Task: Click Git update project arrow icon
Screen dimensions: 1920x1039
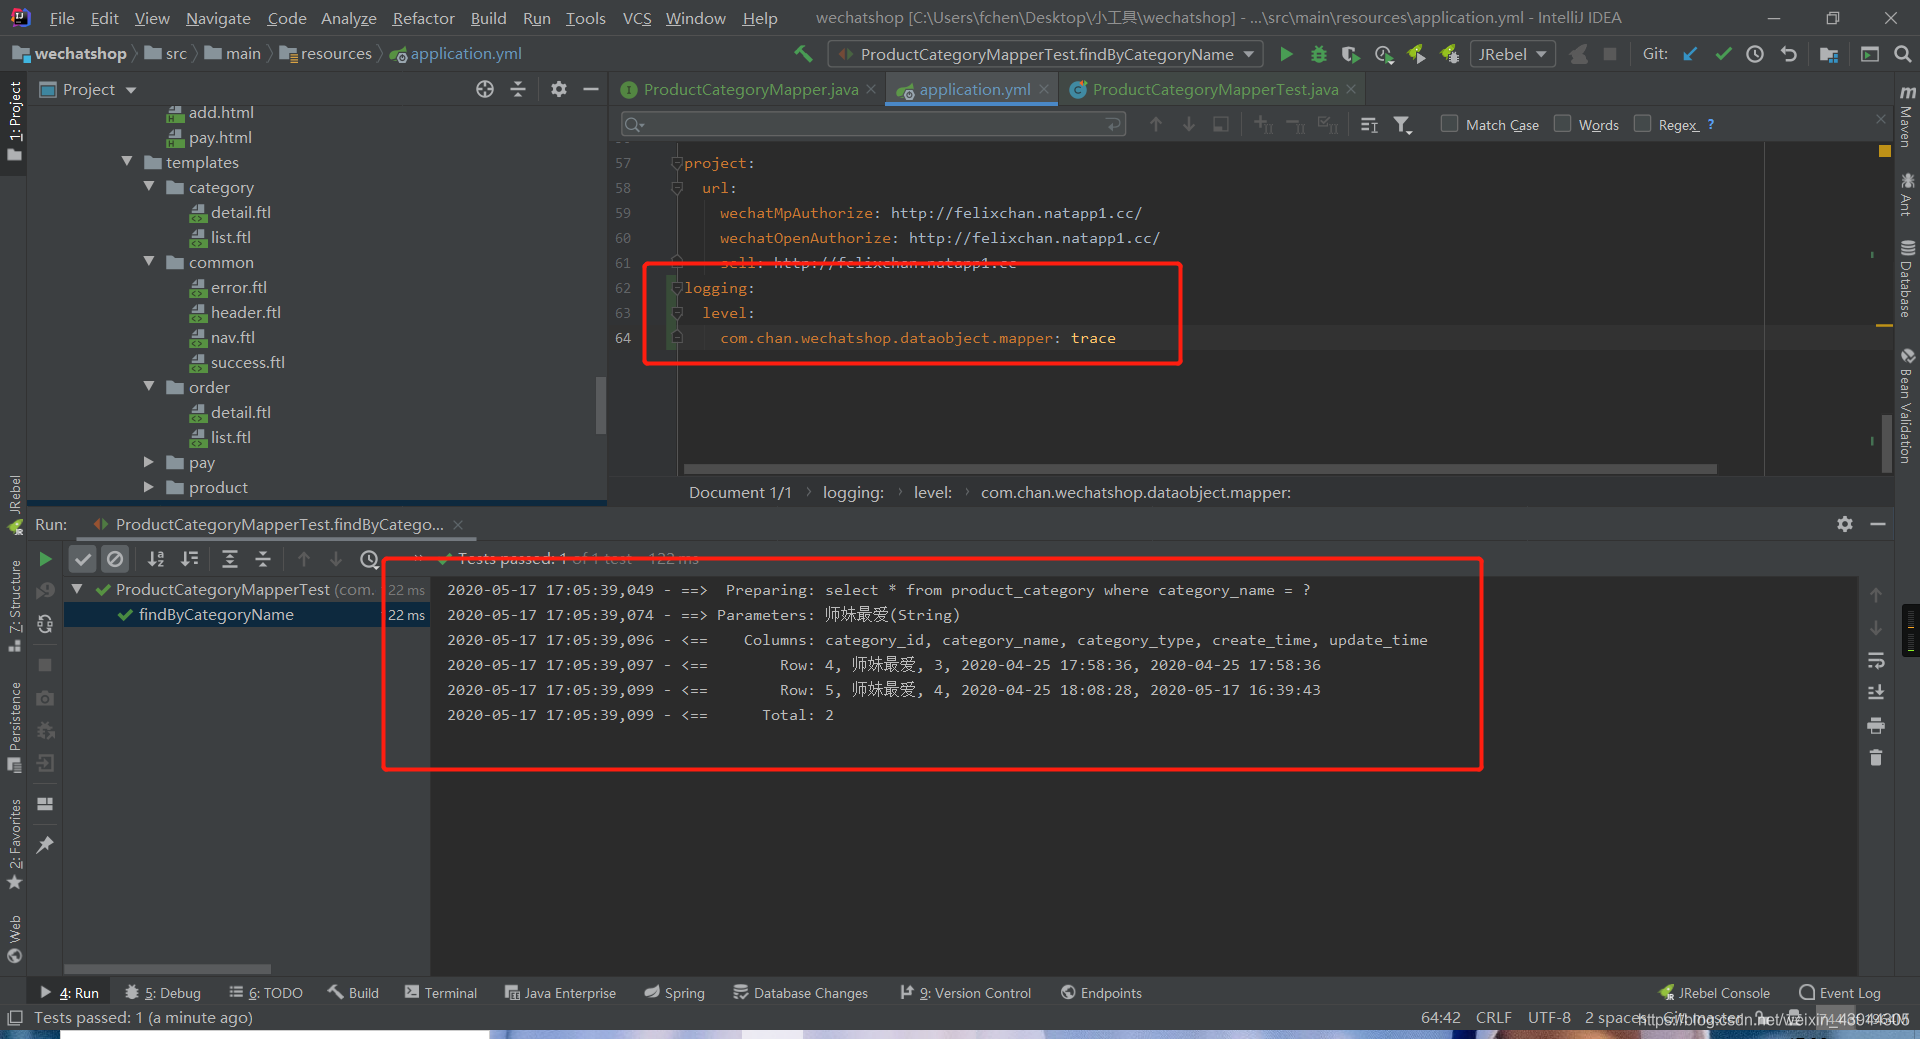Action: coord(1690,54)
